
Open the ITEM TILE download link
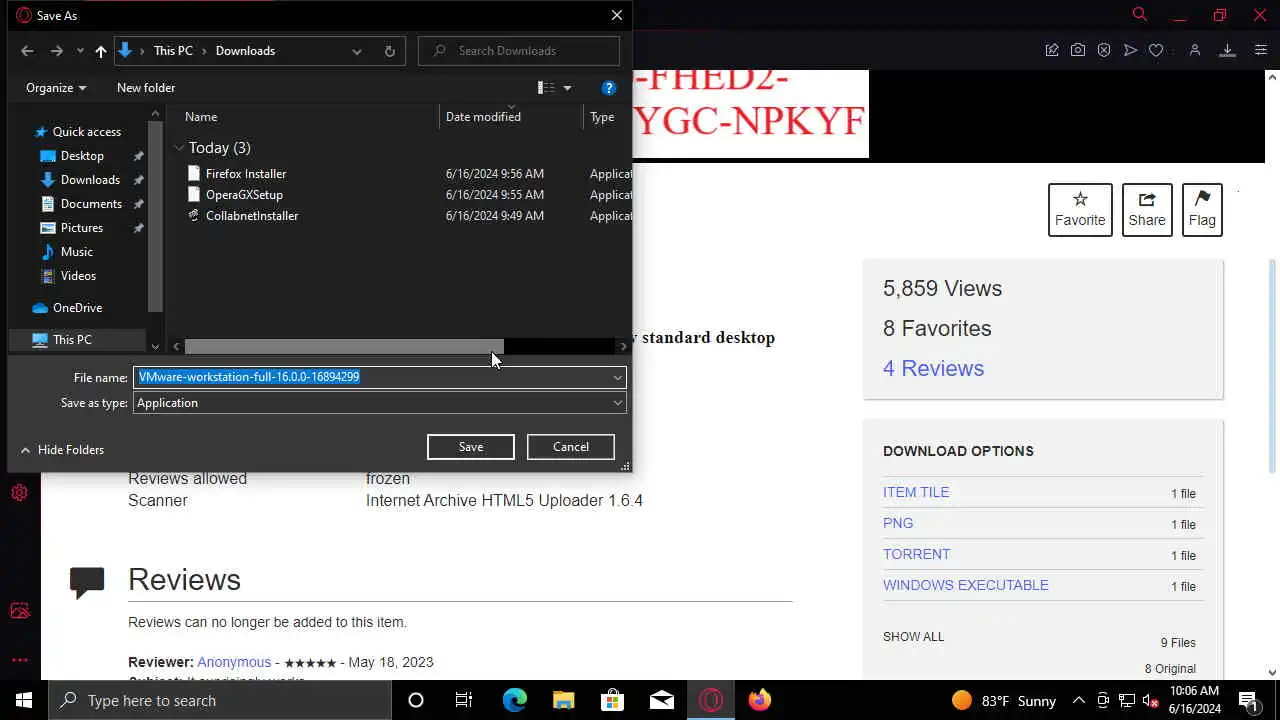point(916,492)
